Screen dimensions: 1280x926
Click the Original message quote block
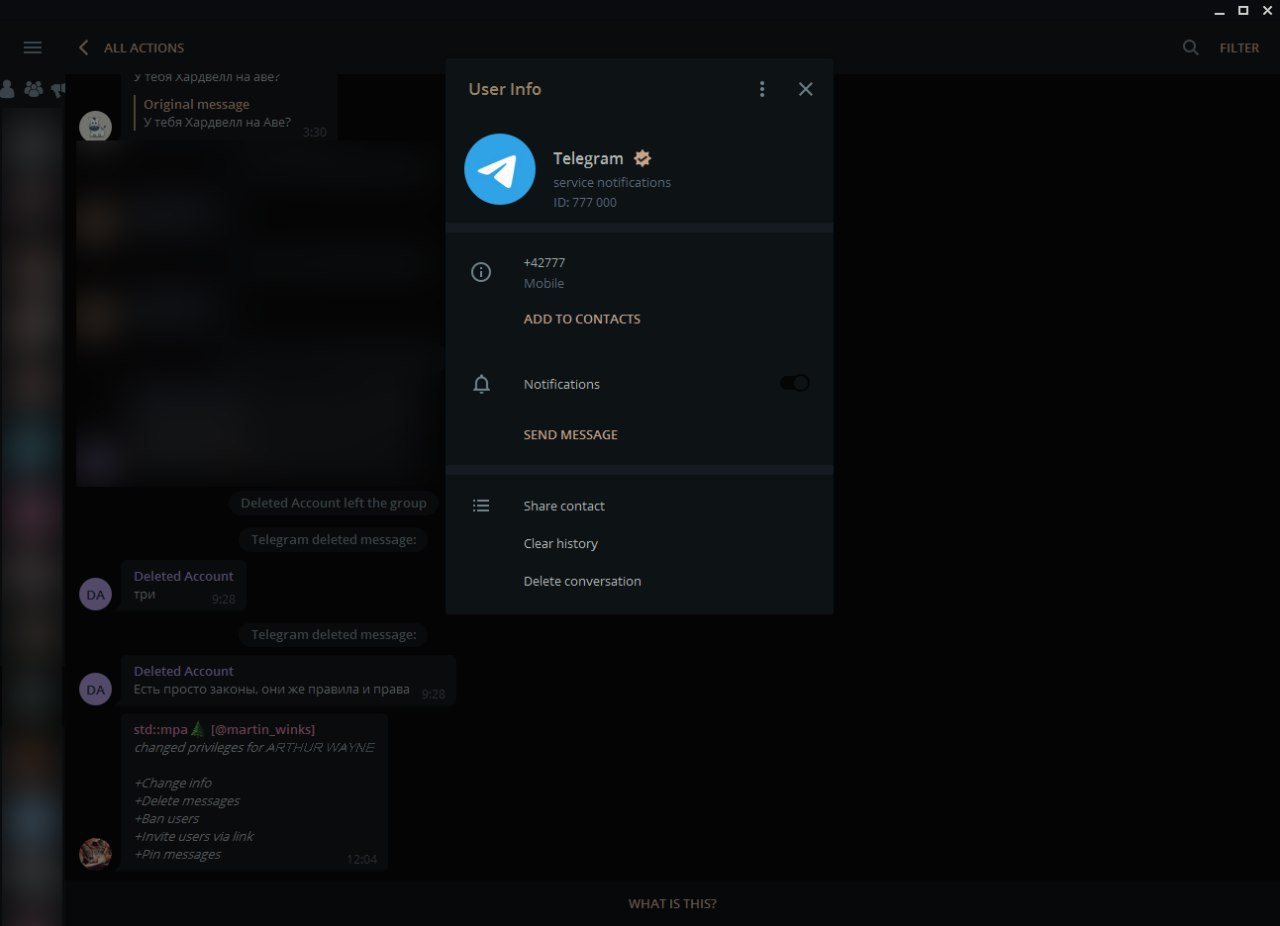pyautogui.click(x=214, y=113)
